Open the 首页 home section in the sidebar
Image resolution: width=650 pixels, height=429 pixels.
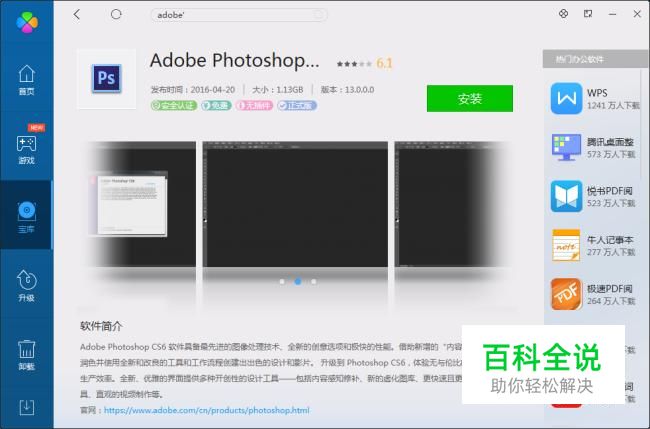[27, 80]
